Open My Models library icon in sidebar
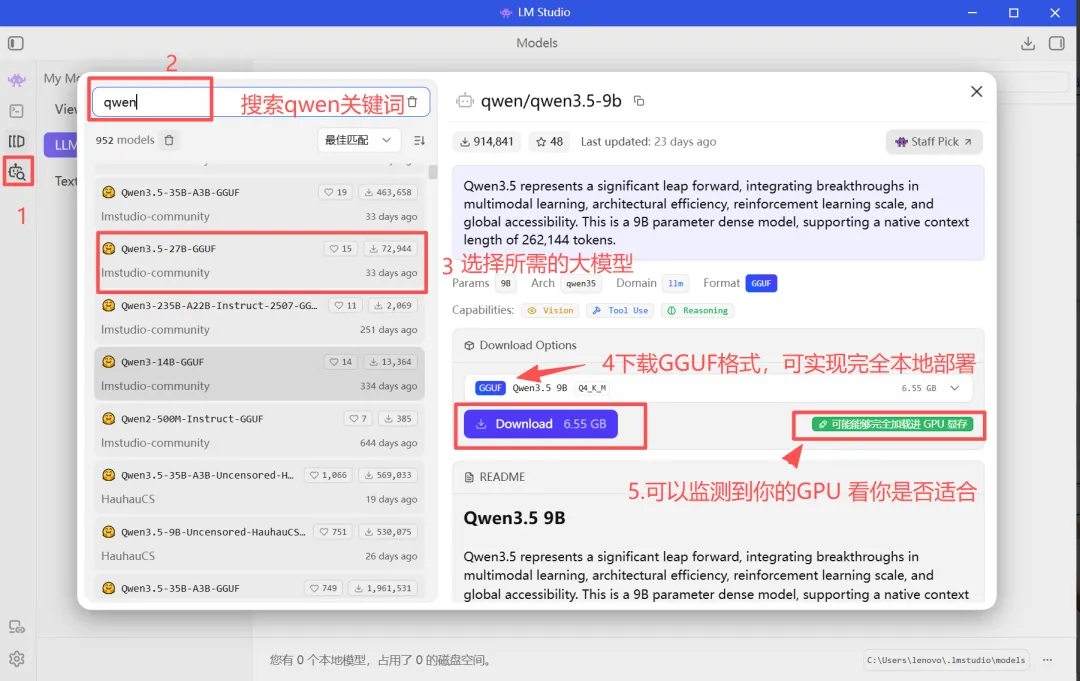This screenshot has width=1080, height=681. (17, 141)
